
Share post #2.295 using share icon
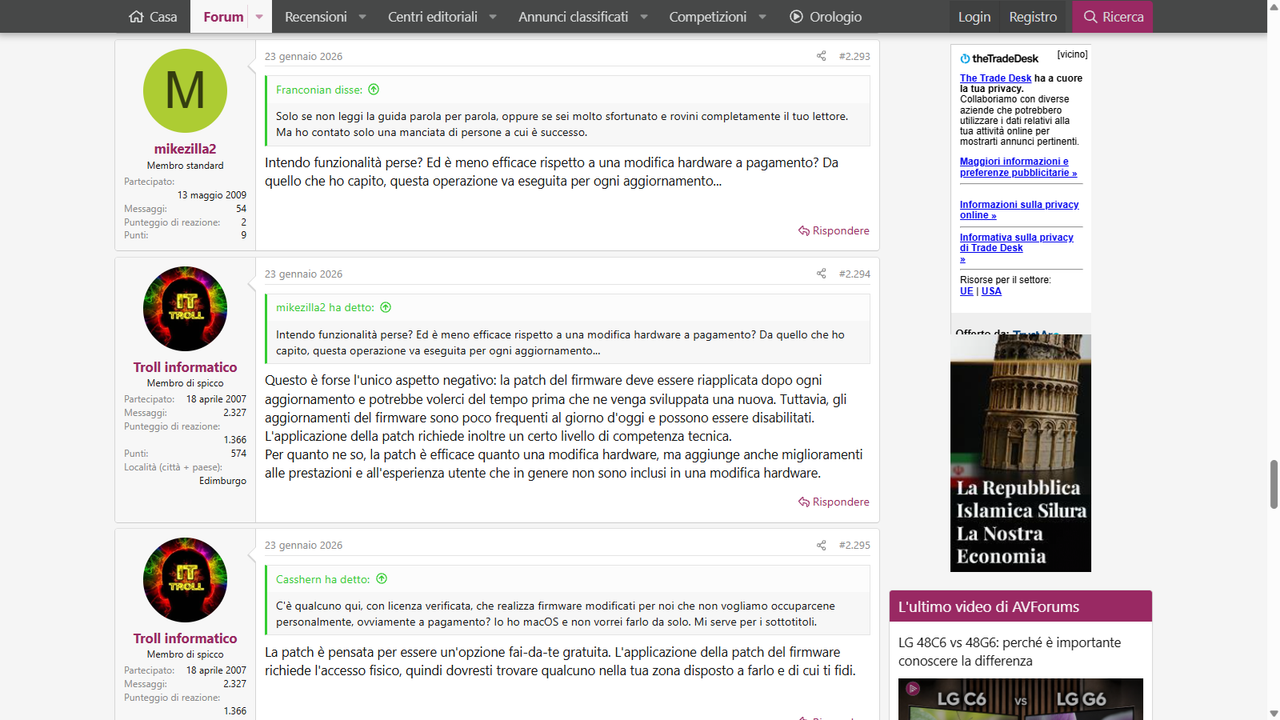coord(821,546)
